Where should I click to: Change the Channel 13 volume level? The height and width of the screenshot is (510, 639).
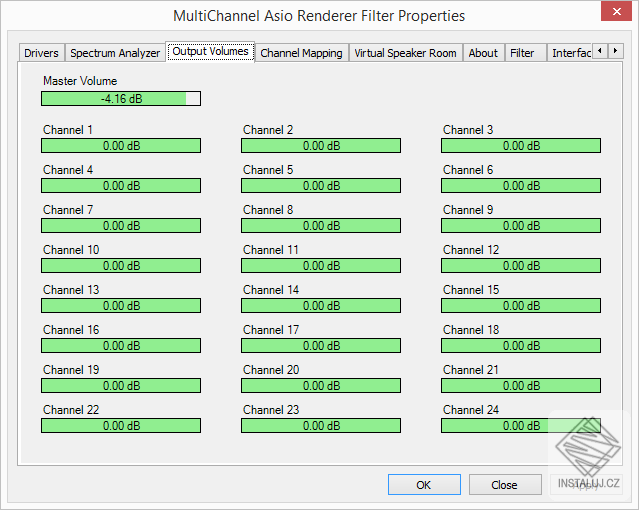coord(121,305)
